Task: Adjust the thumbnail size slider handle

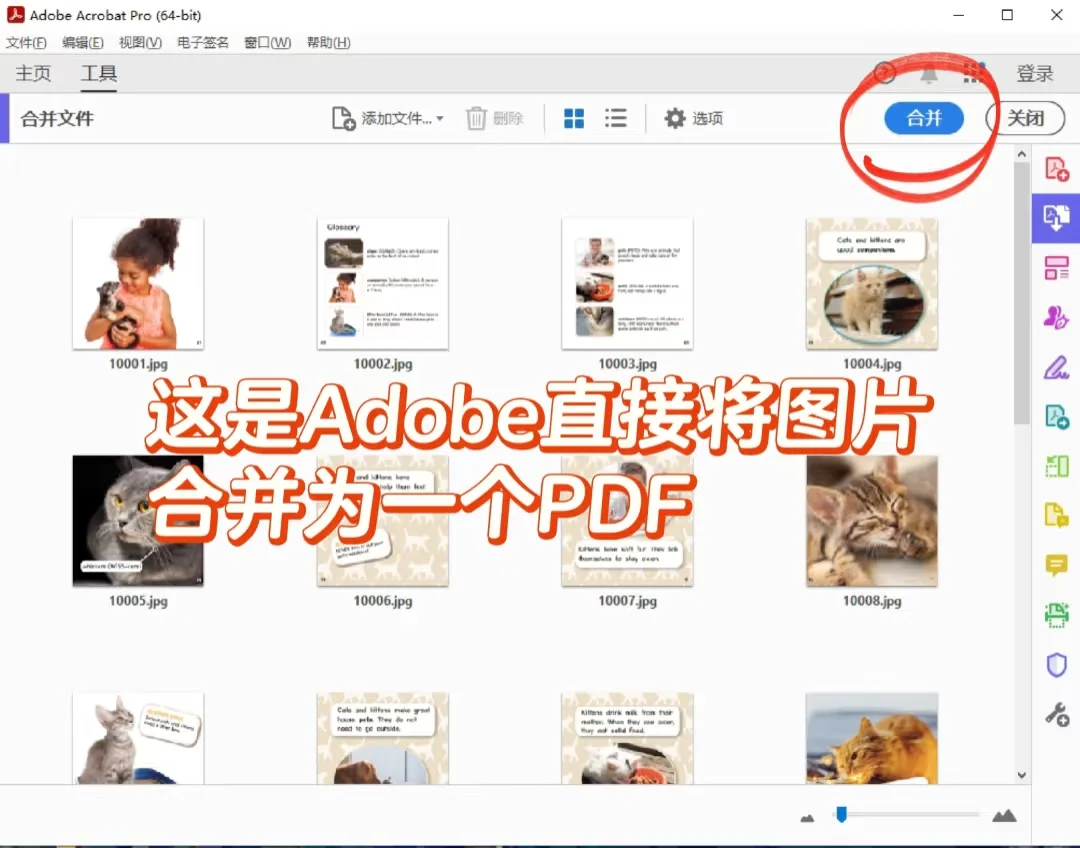Action: click(841, 815)
